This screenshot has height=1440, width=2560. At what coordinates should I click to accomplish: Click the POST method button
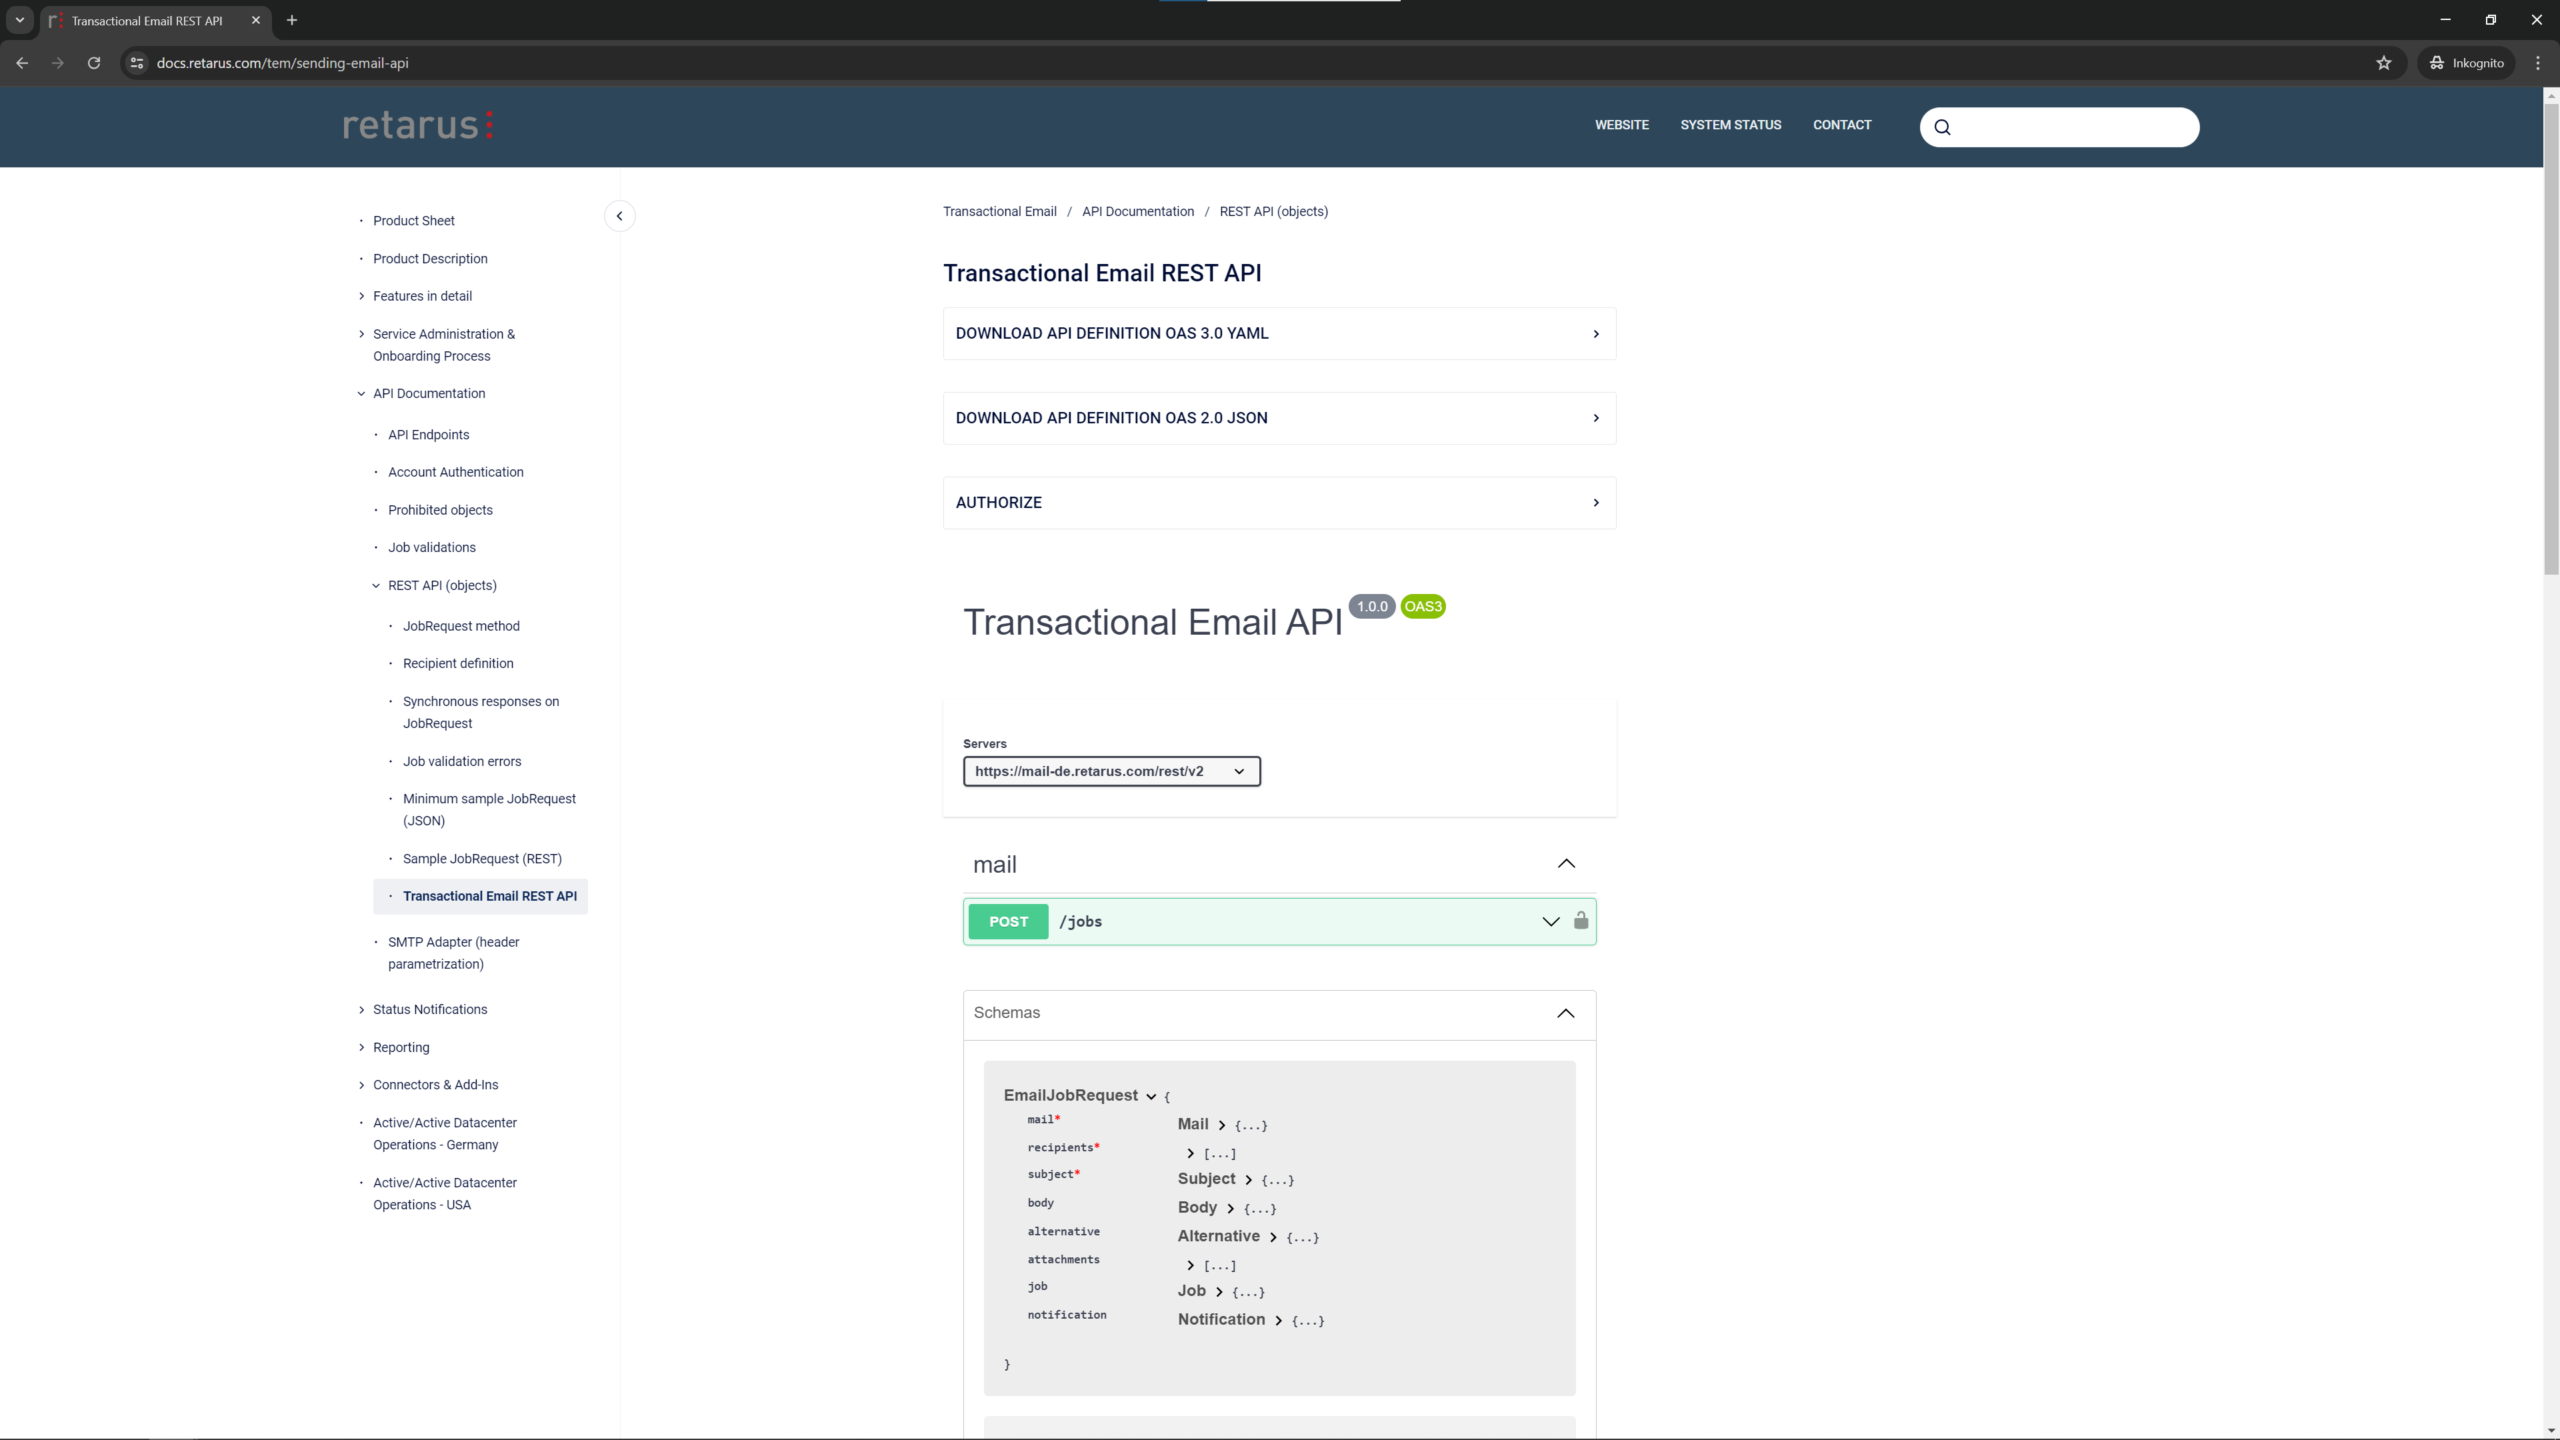click(x=1008, y=921)
